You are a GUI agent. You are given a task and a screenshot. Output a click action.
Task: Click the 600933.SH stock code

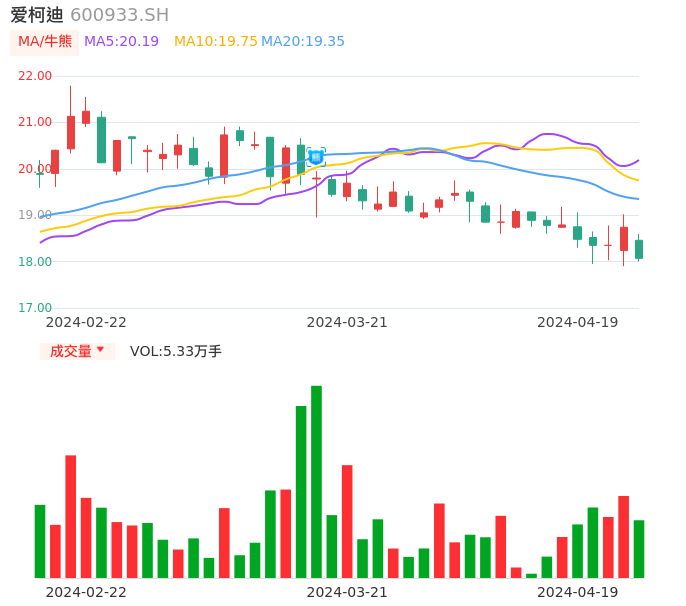(x=120, y=15)
